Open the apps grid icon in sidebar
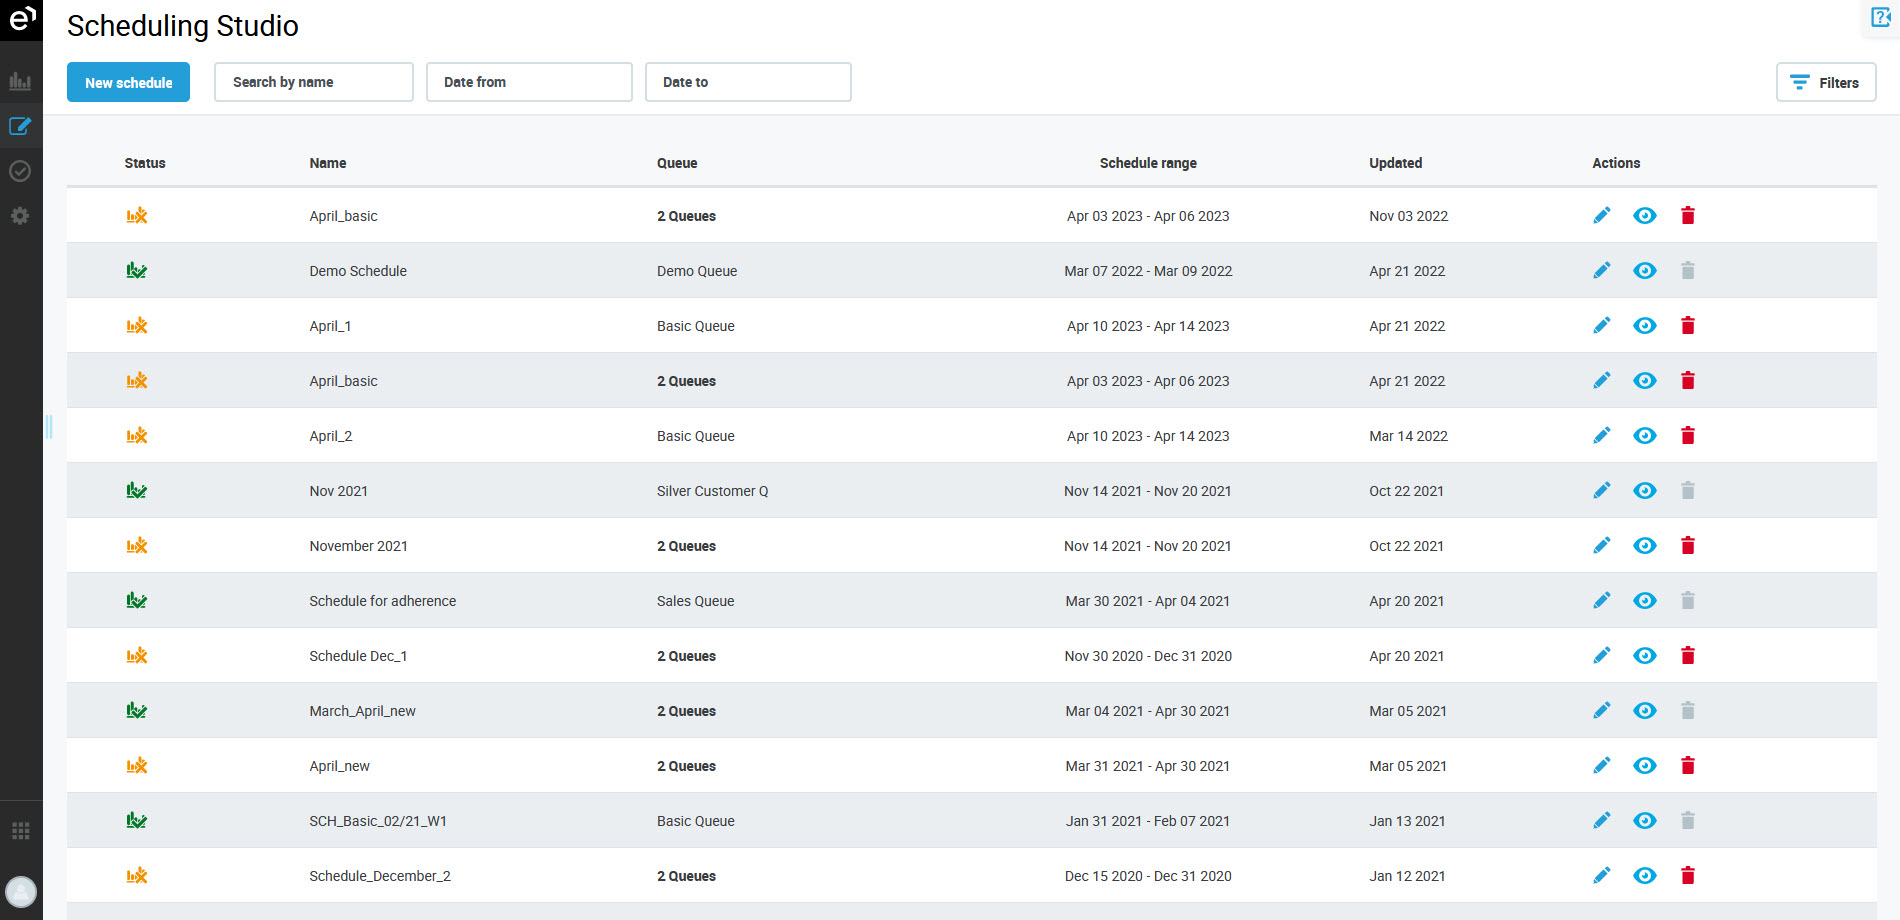 point(20,831)
